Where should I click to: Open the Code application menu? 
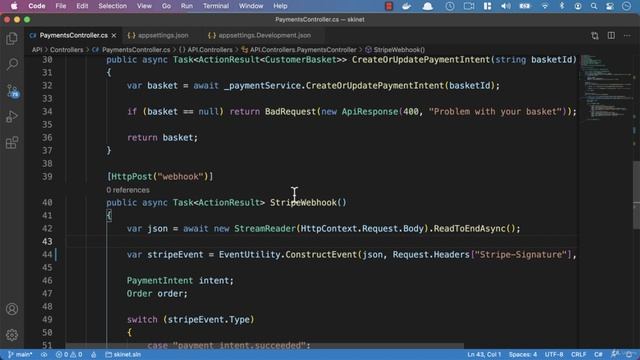click(x=37, y=6)
